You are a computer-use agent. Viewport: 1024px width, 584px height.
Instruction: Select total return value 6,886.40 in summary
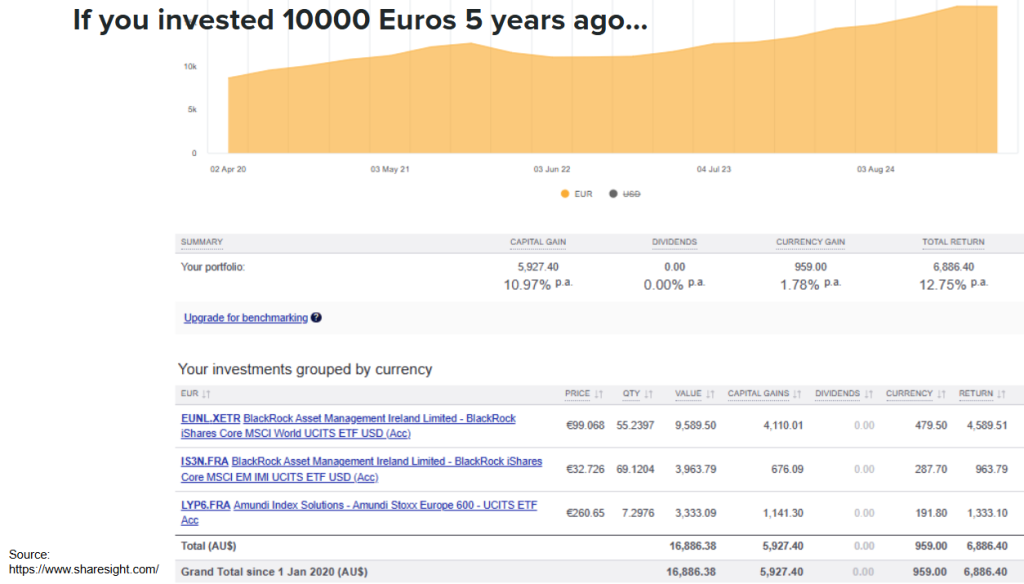[x=953, y=267]
